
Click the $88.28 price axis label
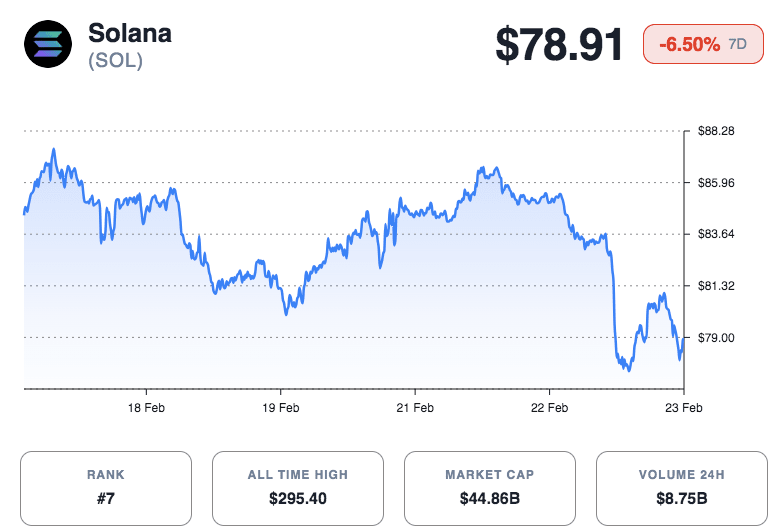(716, 131)
